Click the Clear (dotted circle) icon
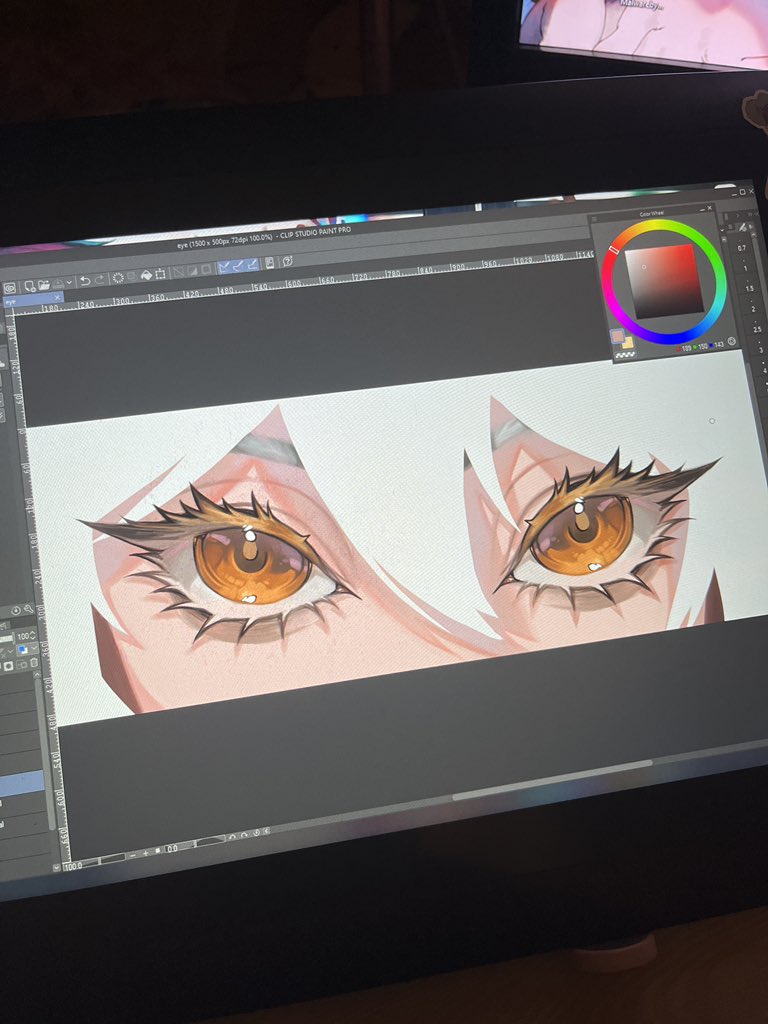This screenshot has height=1024, width=768. click(x=118, y=278)
